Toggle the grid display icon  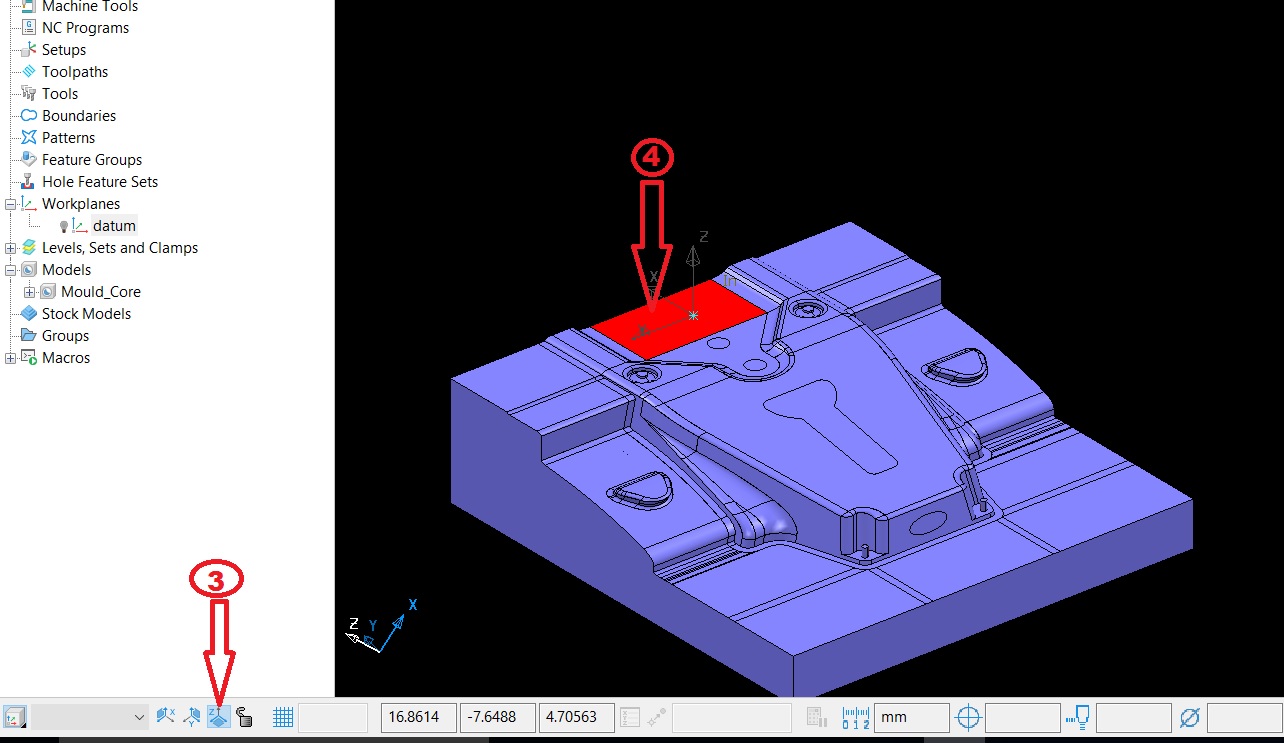(x=283, y=717)
